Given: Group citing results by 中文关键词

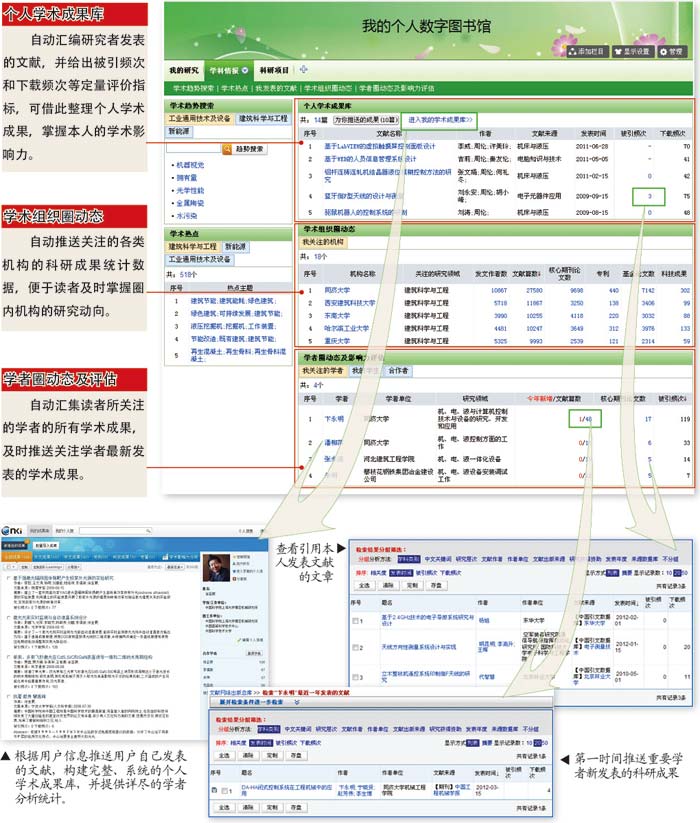Looking at the screenshot, I should [438, 560].
